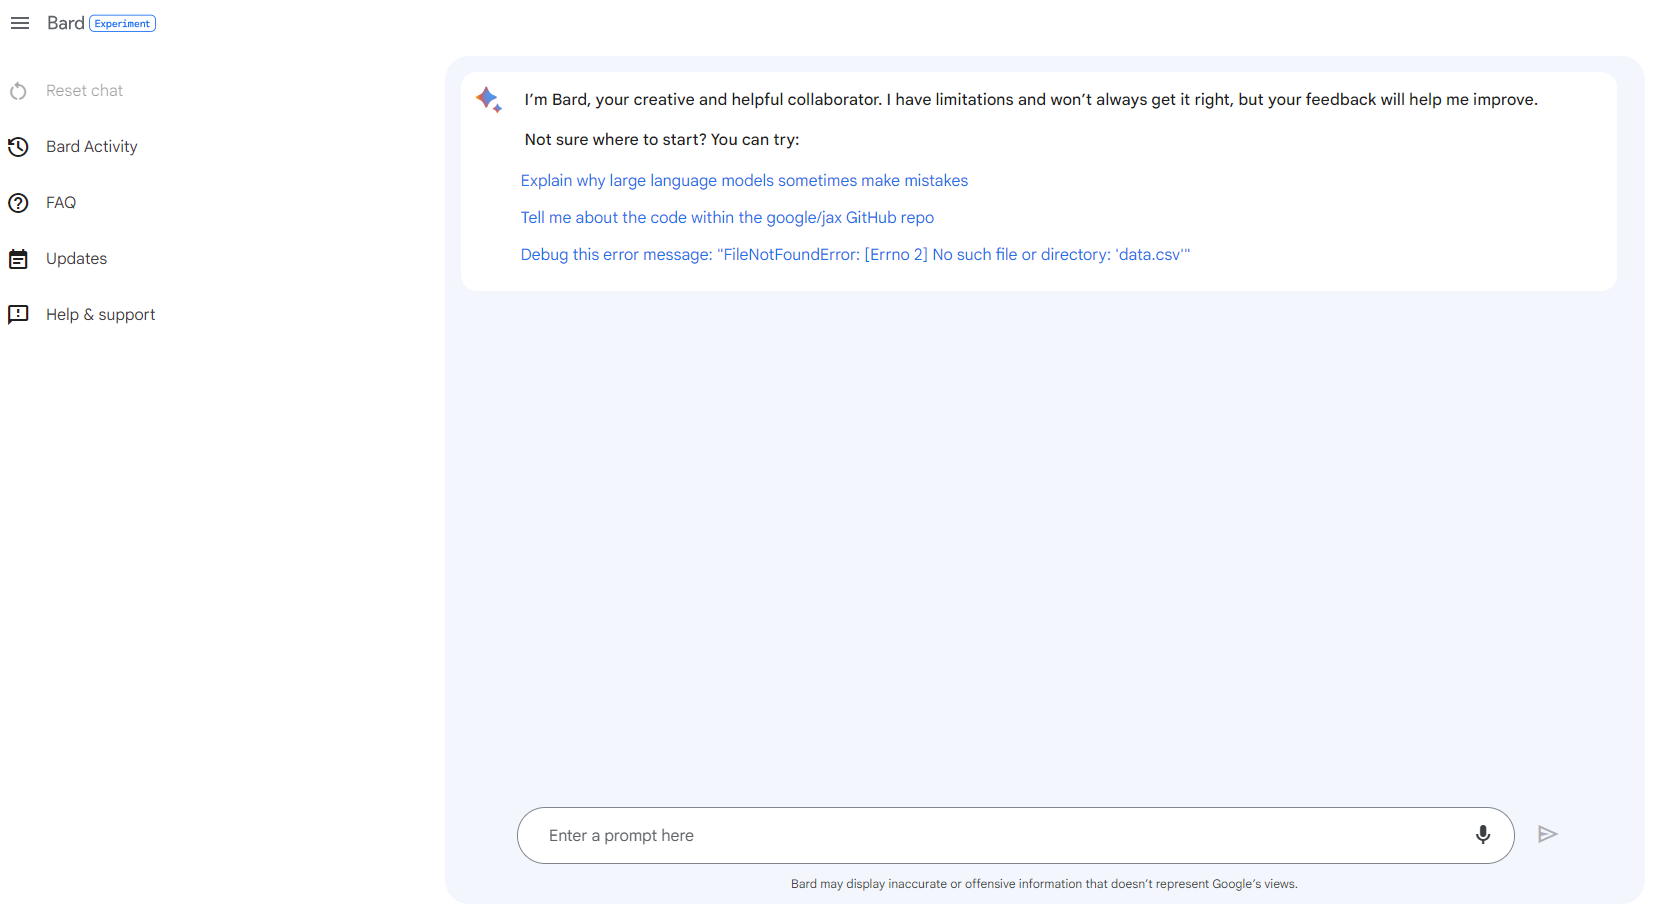This screenshot has height=913, width=1656.
Task: Try the 'Debug this error message' suggestion
Action: (x=855, y=255)
